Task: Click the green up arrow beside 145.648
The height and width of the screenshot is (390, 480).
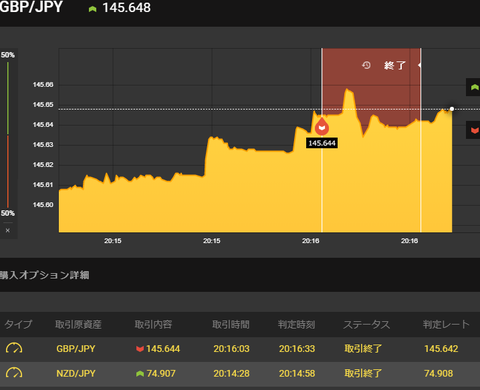Action: [x=92, y=9]
